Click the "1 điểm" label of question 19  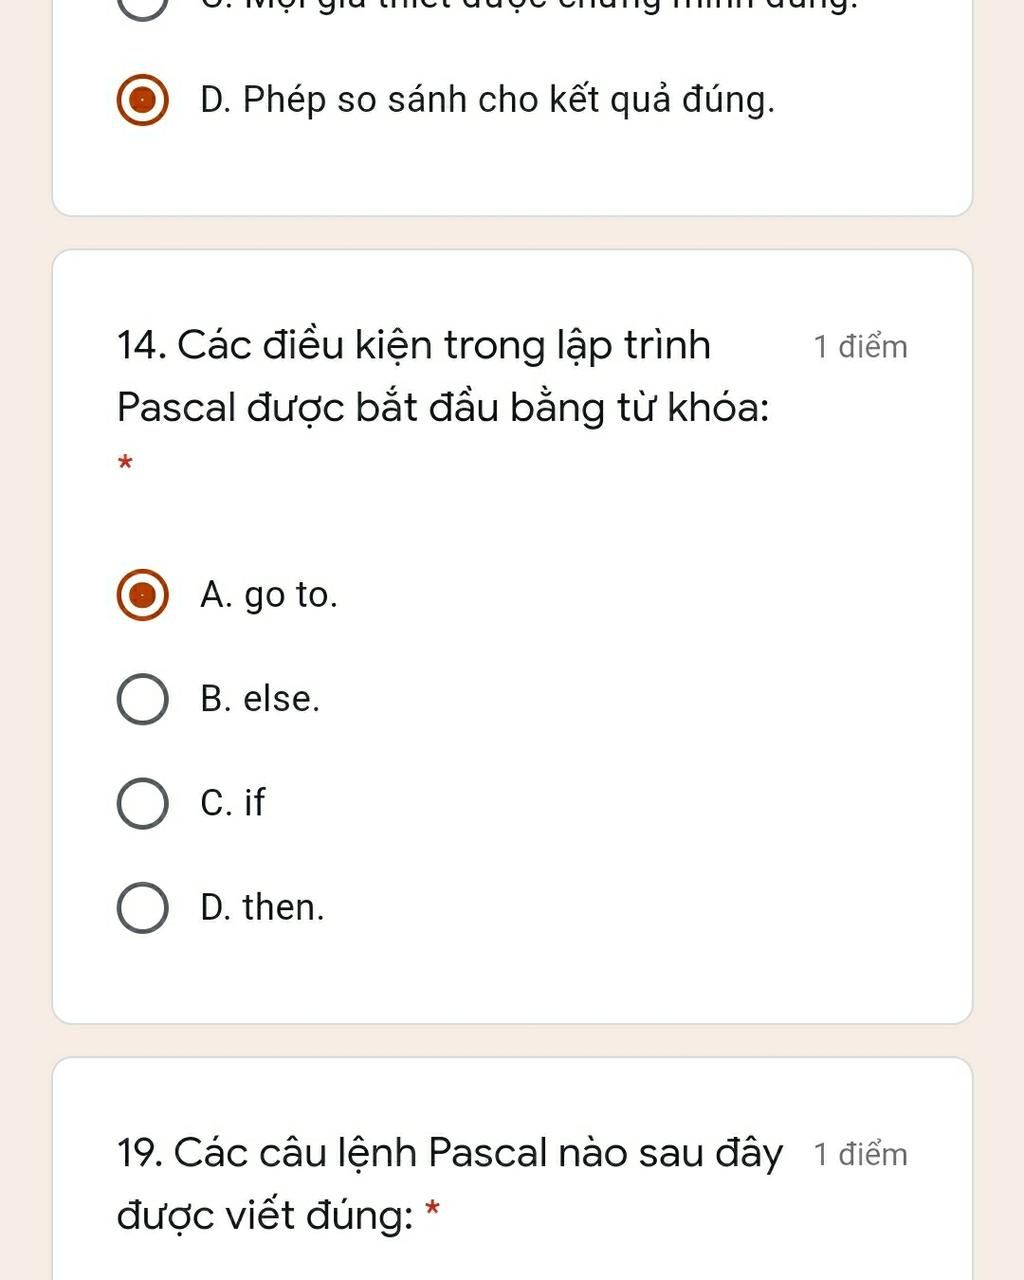pyautogui.click(x=860, y=1154)
